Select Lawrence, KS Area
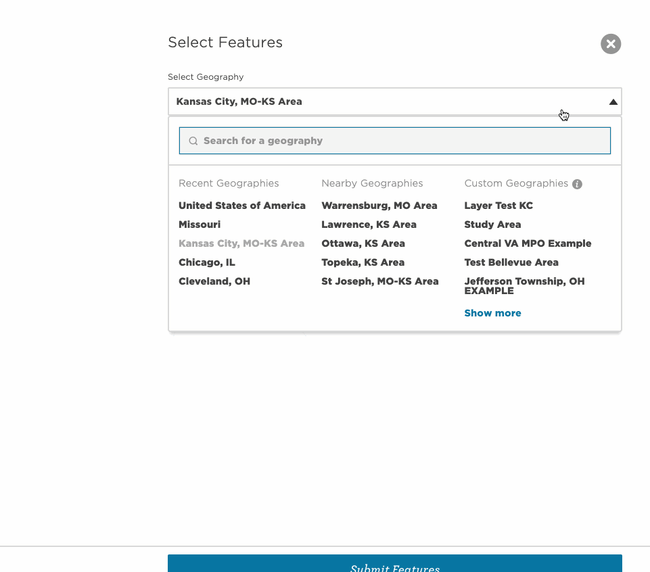The width and height of the screenshot is (650, 572). tap(369, 225)
